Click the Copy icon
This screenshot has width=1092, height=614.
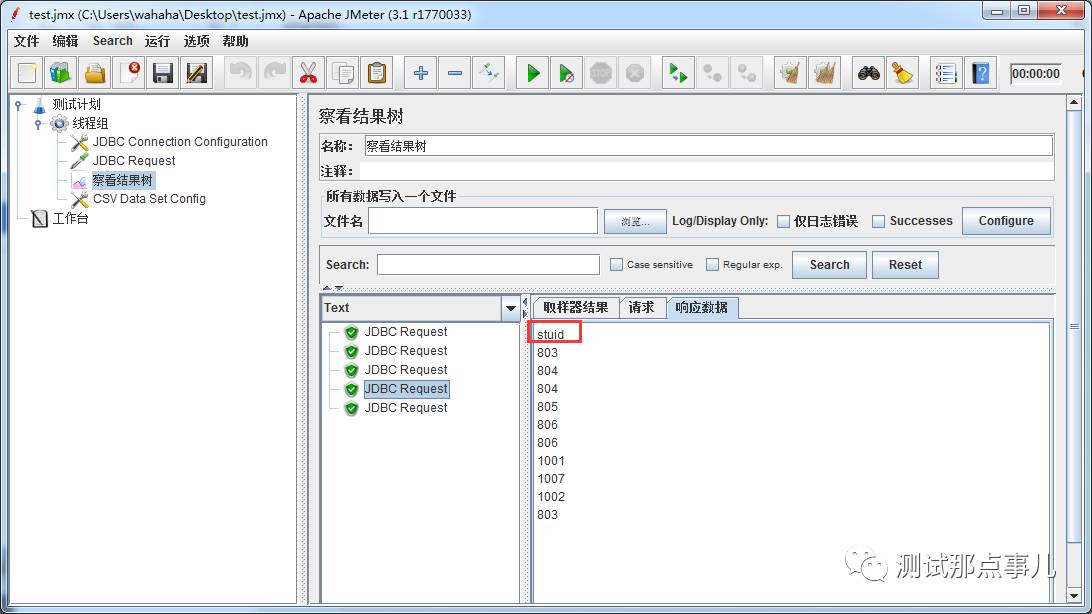click(x=343, y=73)
